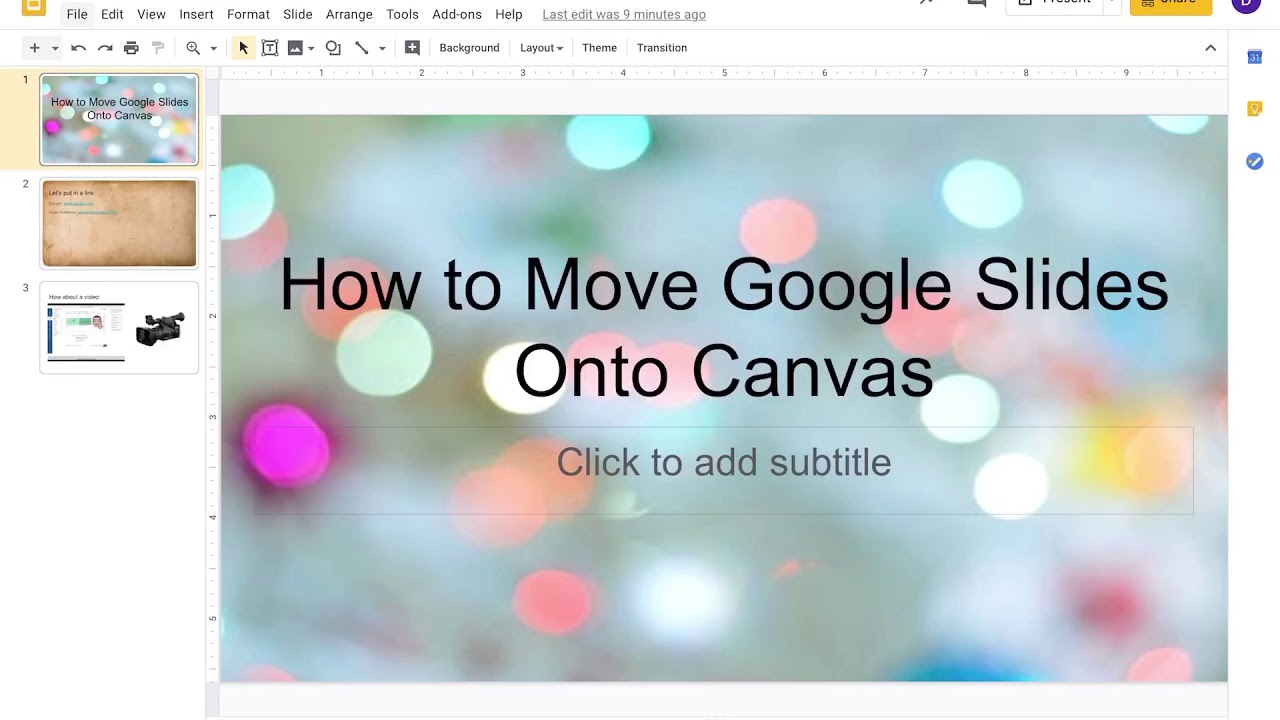Open the shape tool

[333, 48]
